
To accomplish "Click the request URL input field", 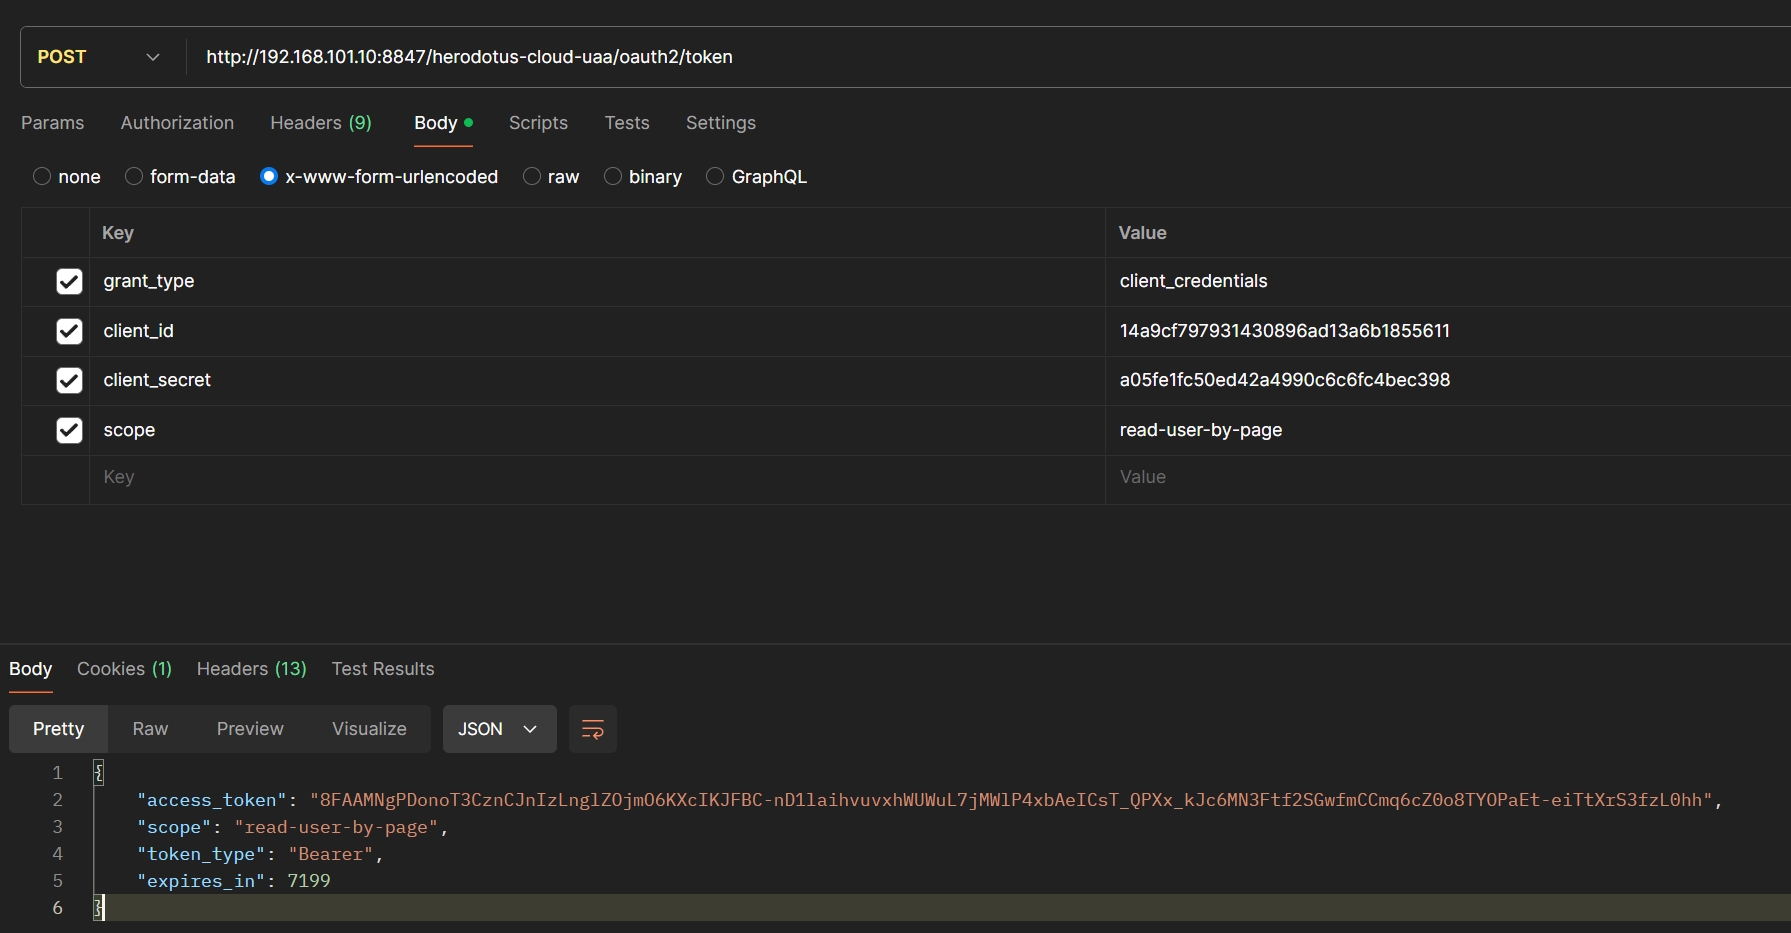I will point(900,57).
